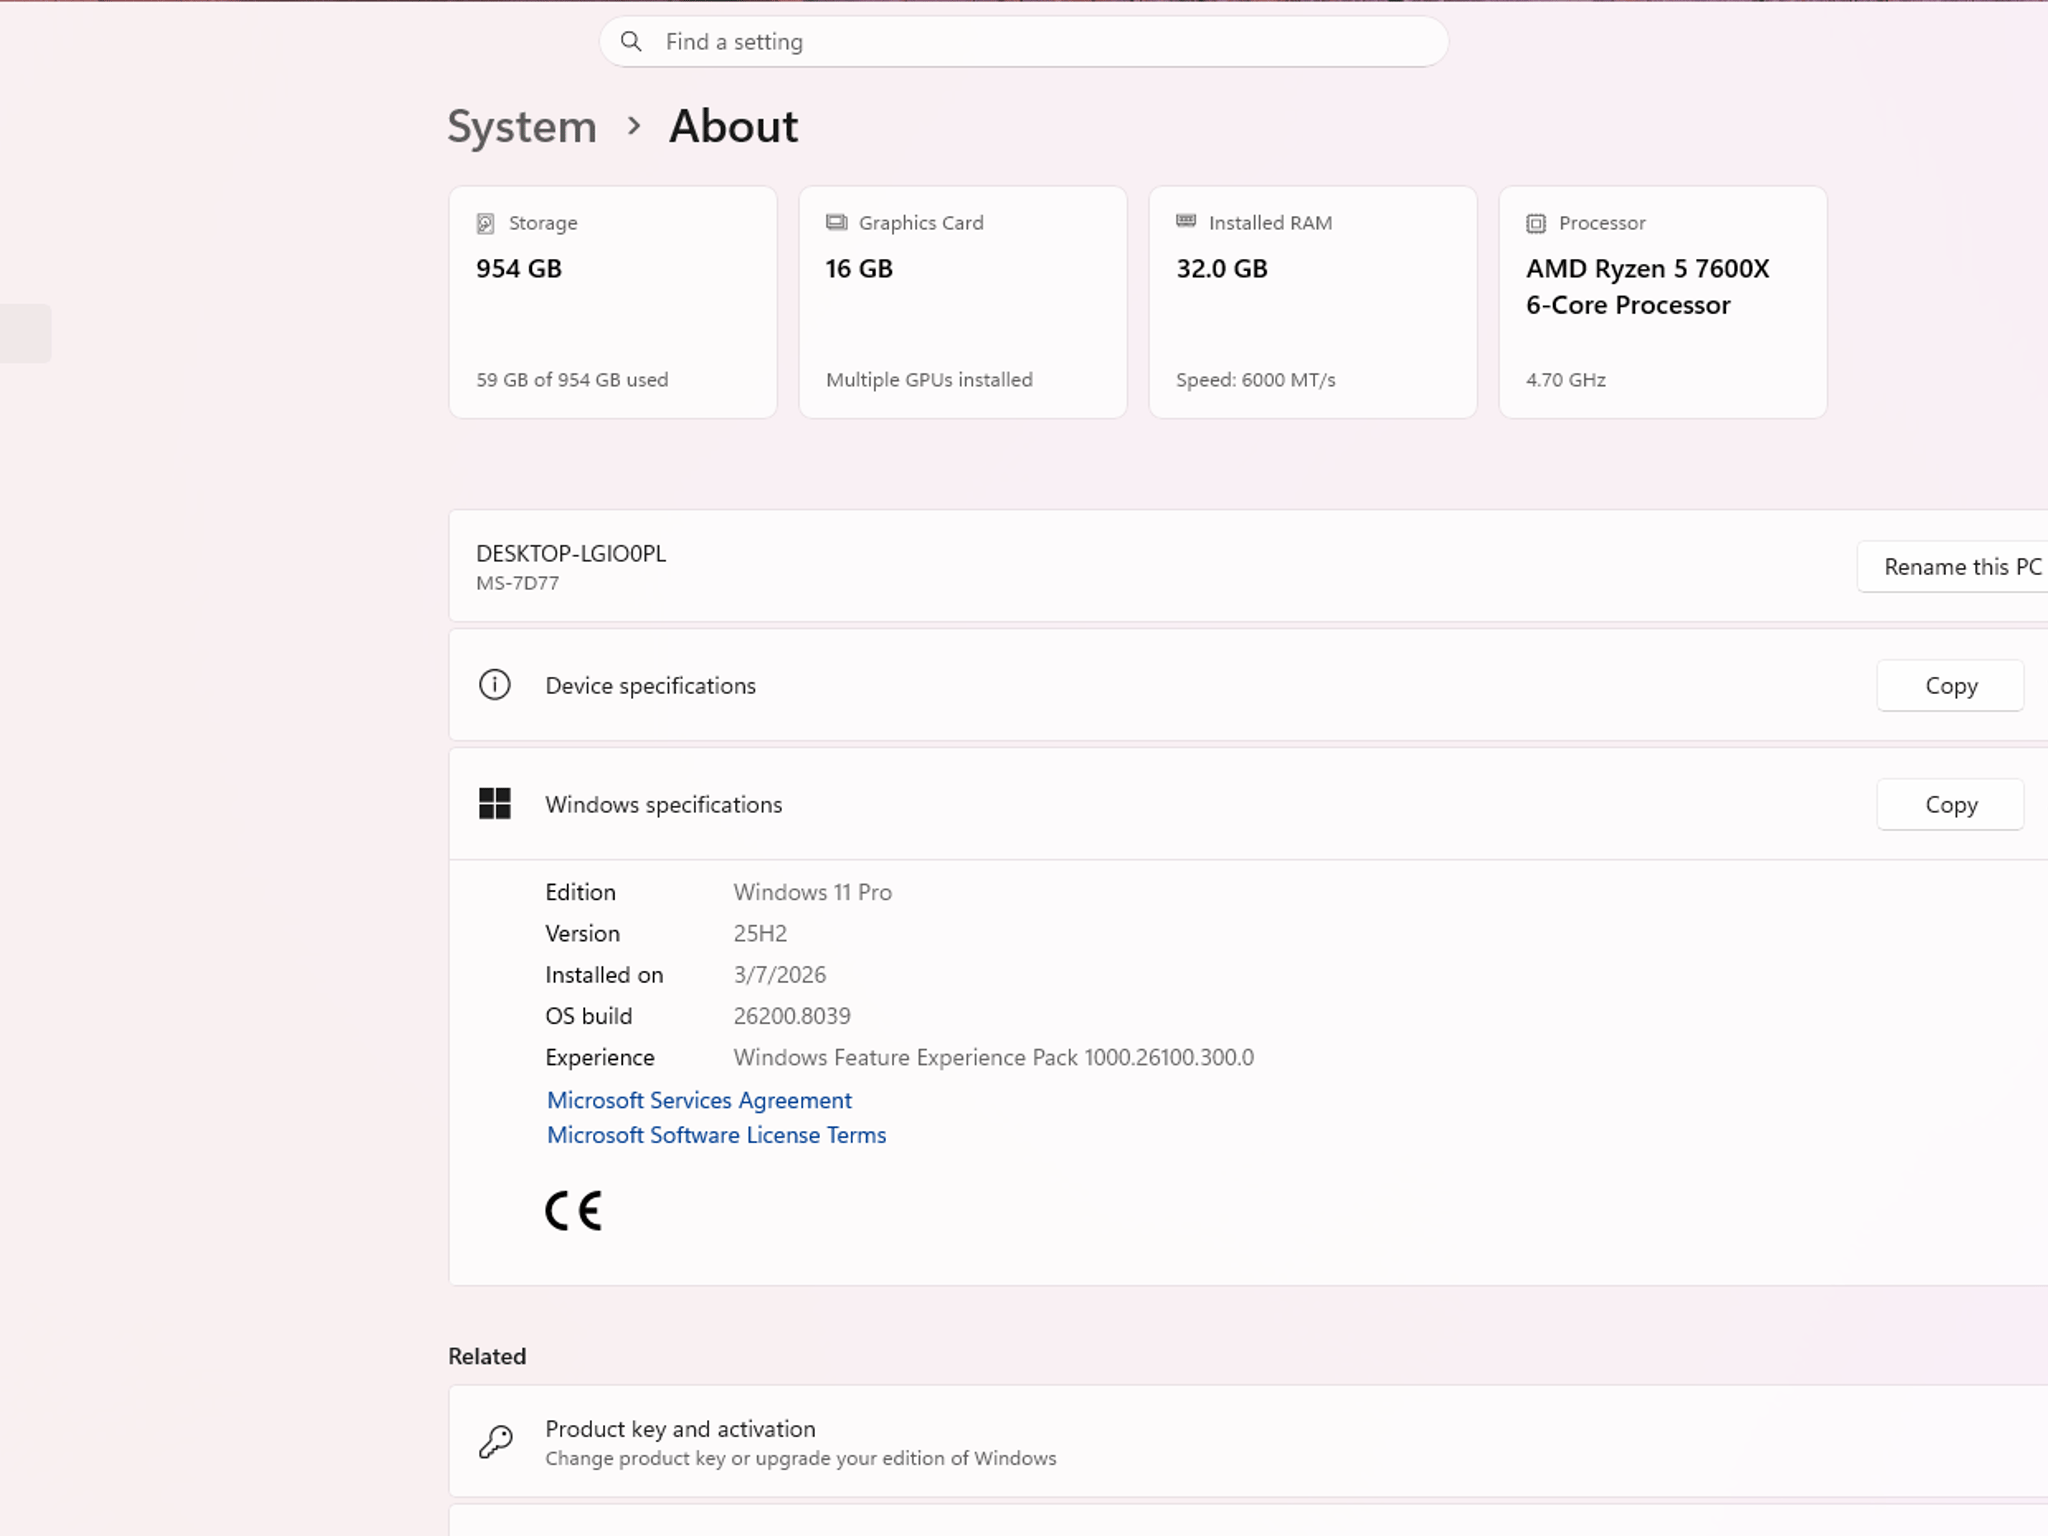
Task: Open Microsoft Services Agreement link
Action: (699, 1100)
